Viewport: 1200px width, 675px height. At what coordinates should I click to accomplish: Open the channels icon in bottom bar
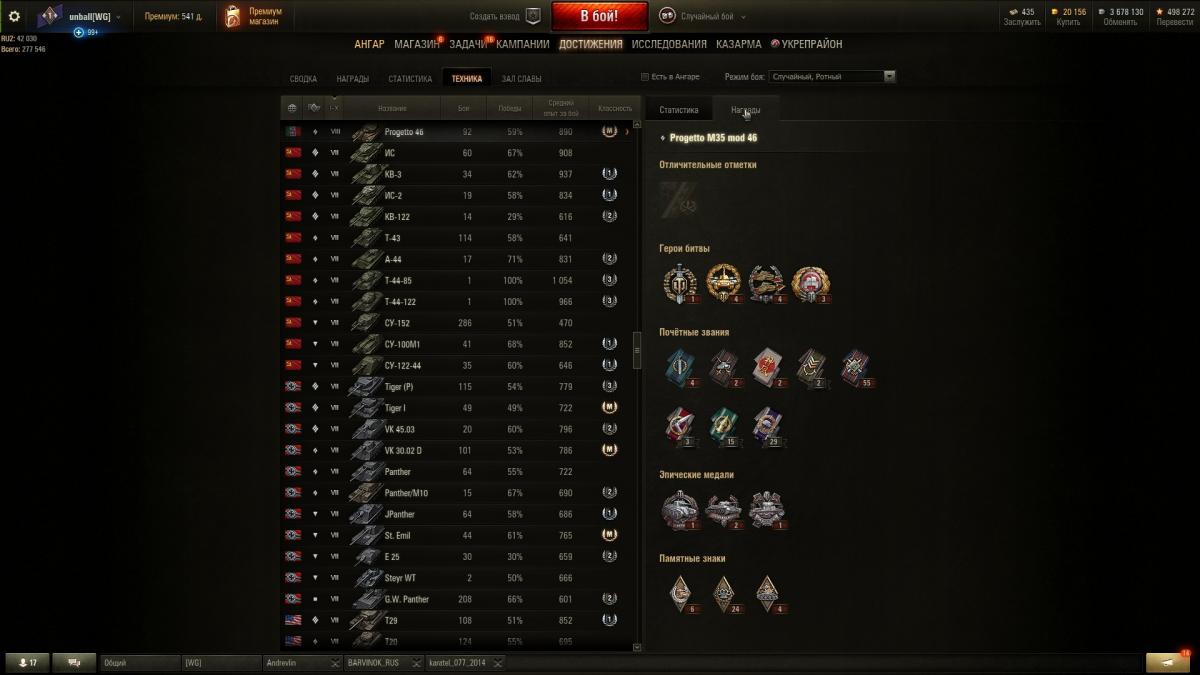[74, 663]
